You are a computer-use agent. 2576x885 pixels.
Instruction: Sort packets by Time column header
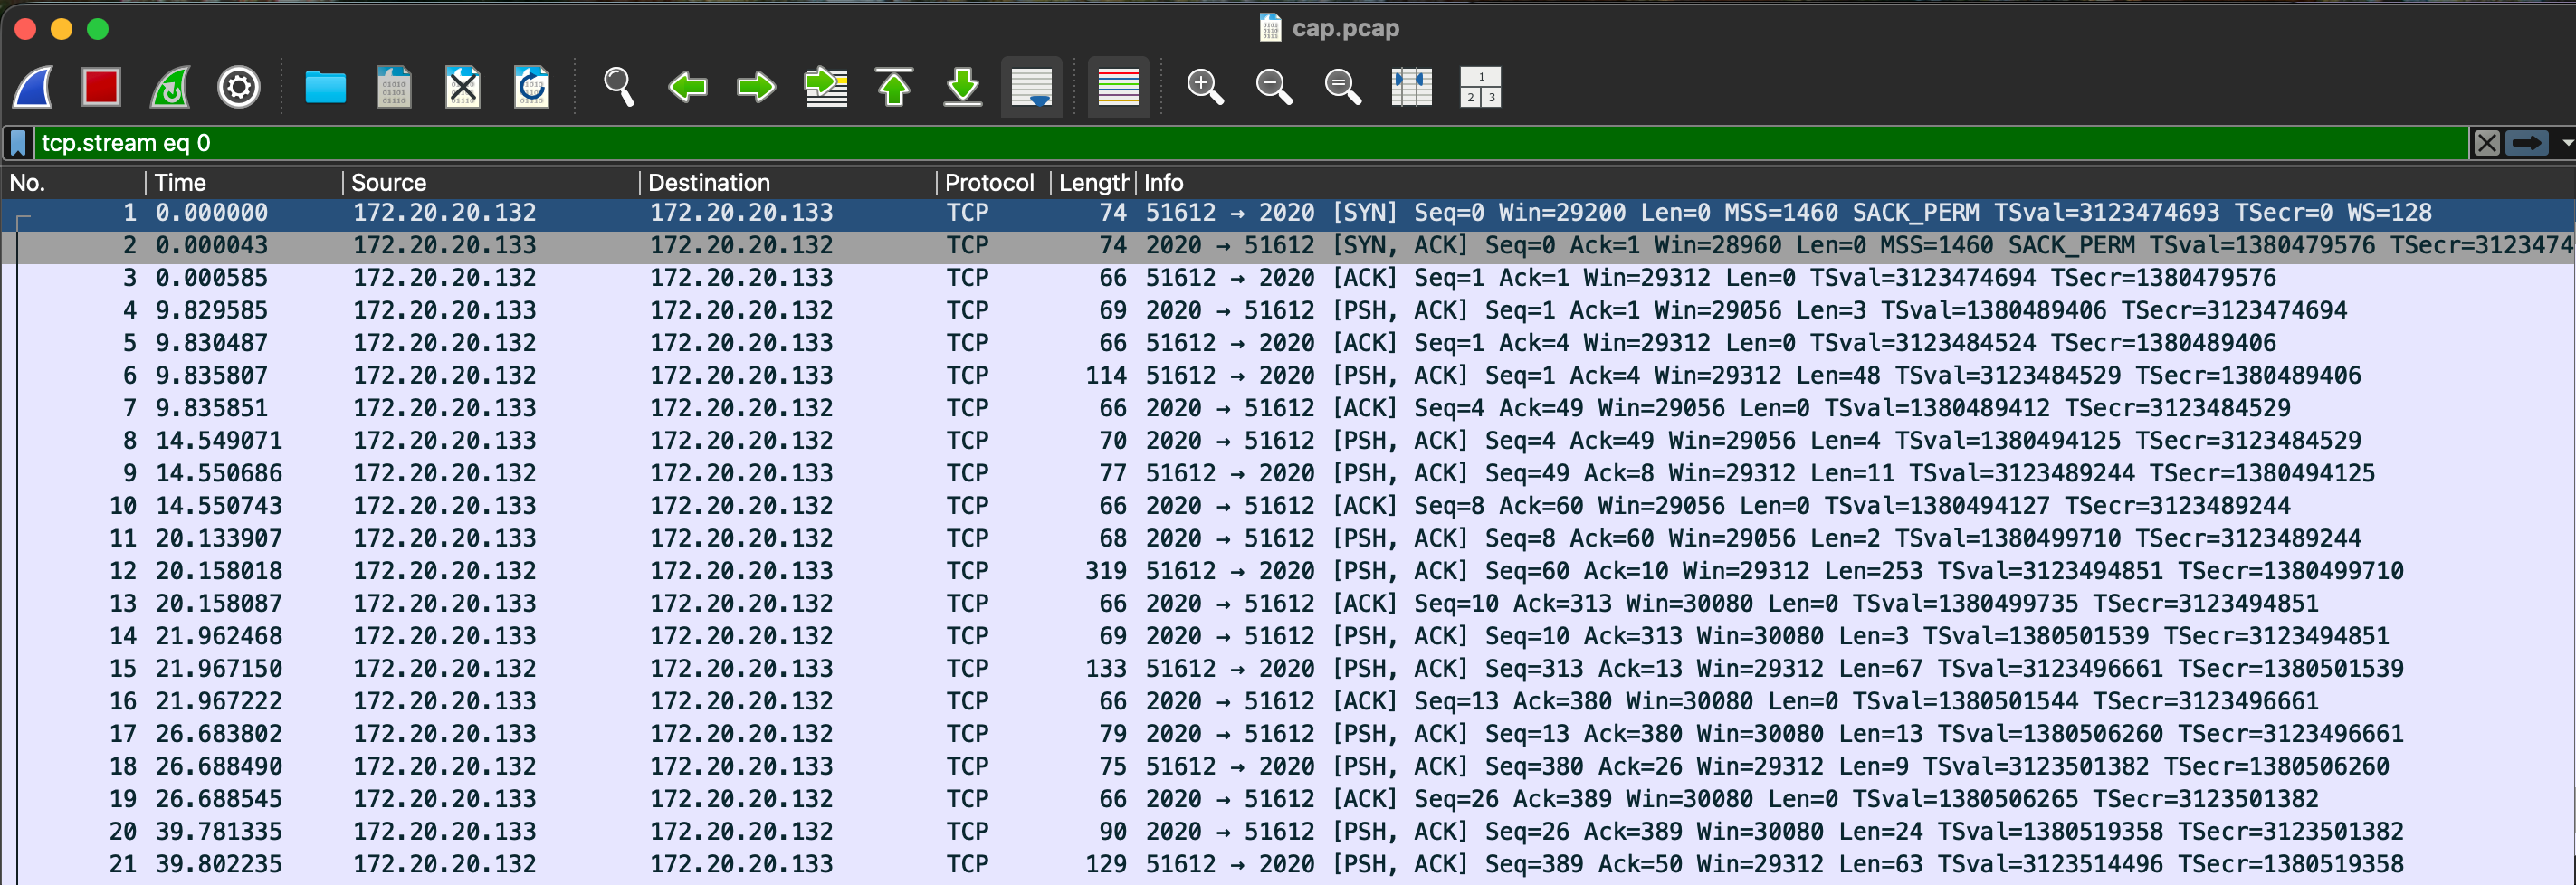pyautogui.click(x=180, y=182)
